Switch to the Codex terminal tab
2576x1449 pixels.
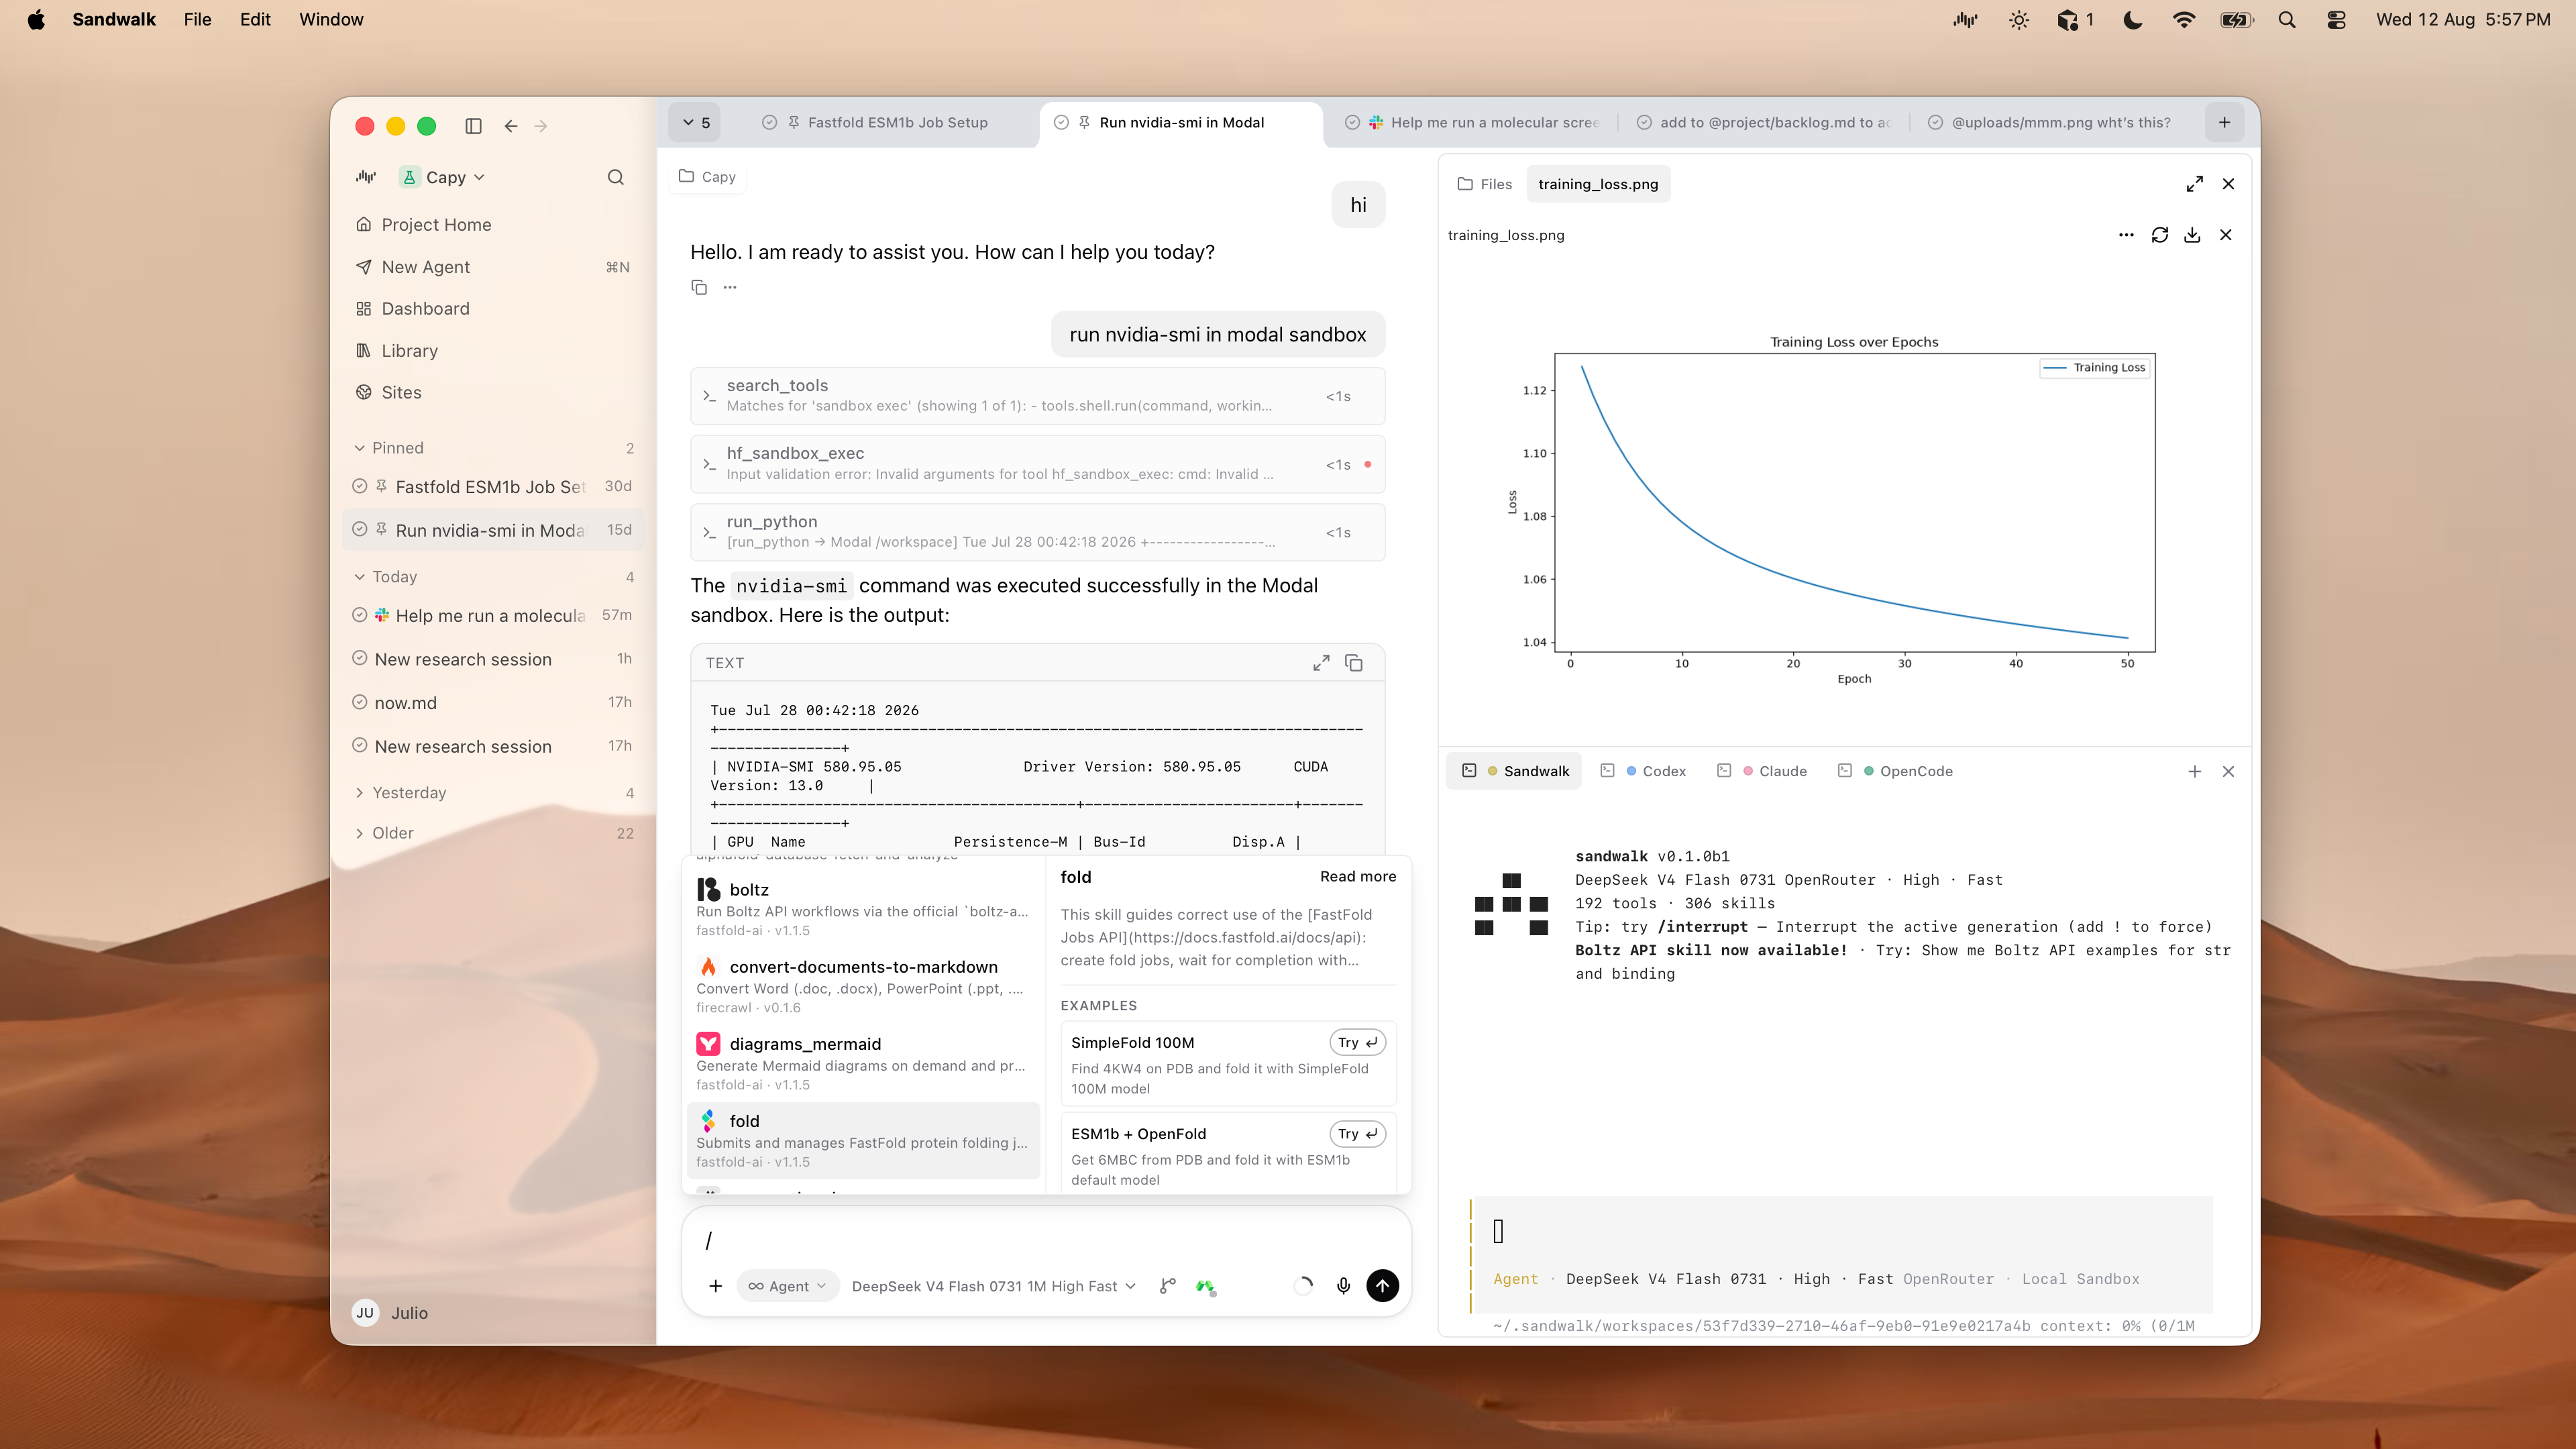click(1643, 771)
